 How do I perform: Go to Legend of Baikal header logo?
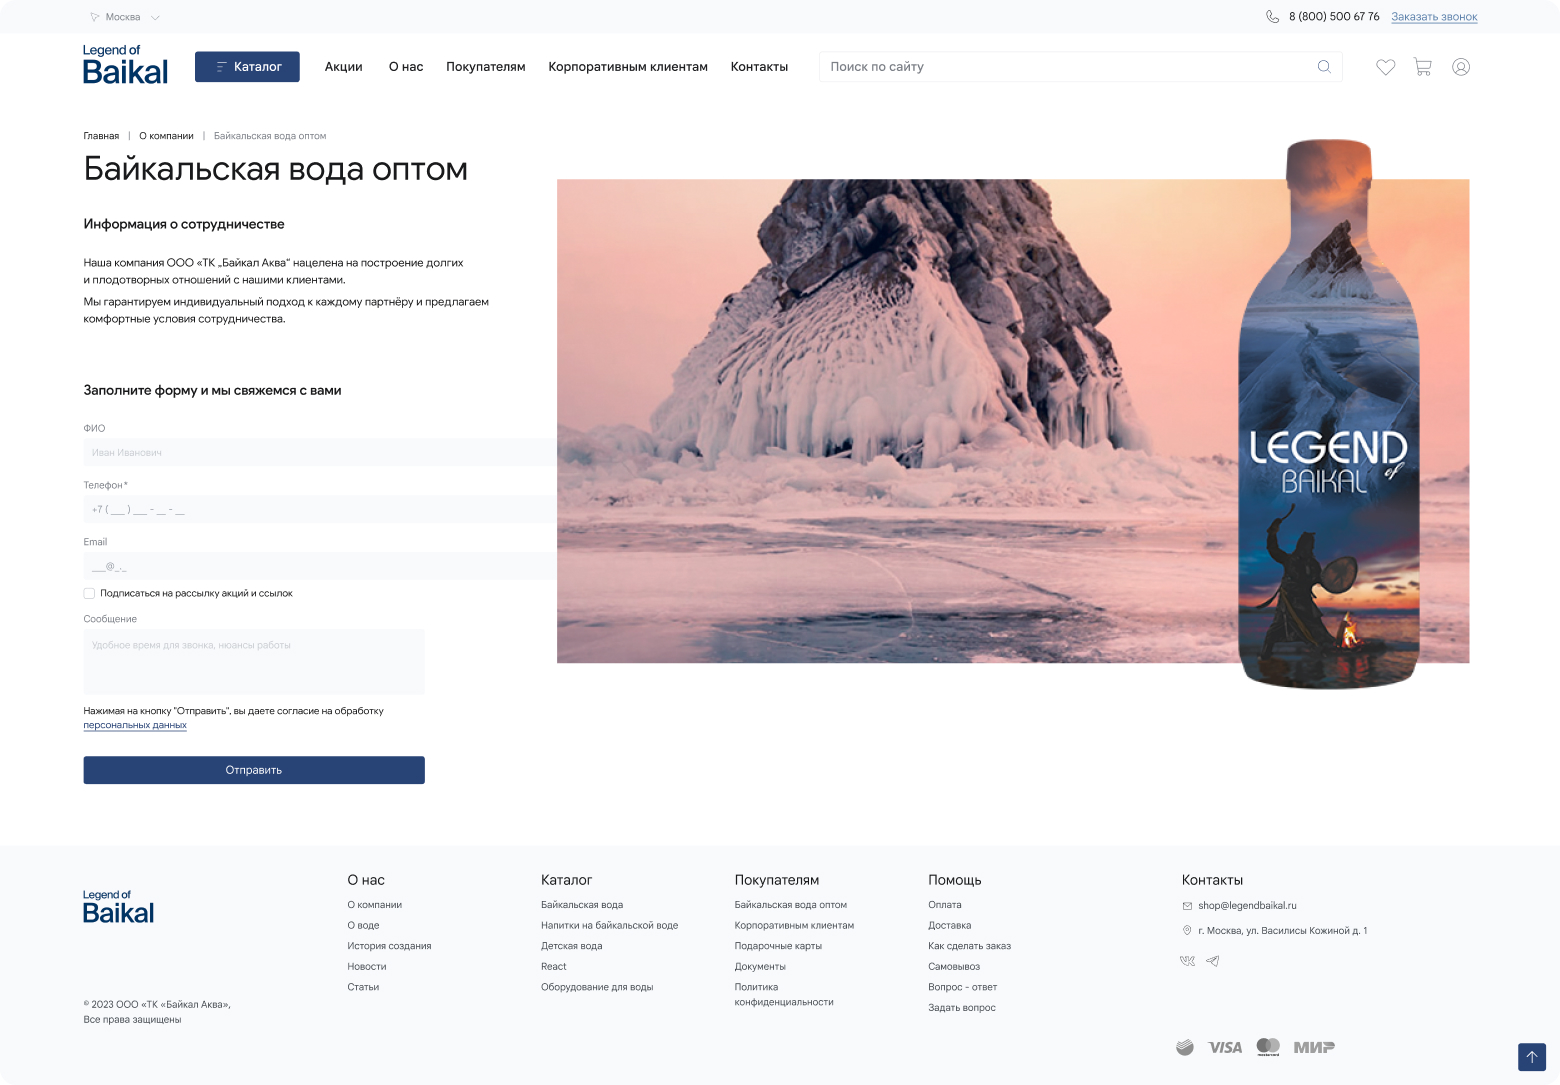pyautogui.click(x=125, y=65)
